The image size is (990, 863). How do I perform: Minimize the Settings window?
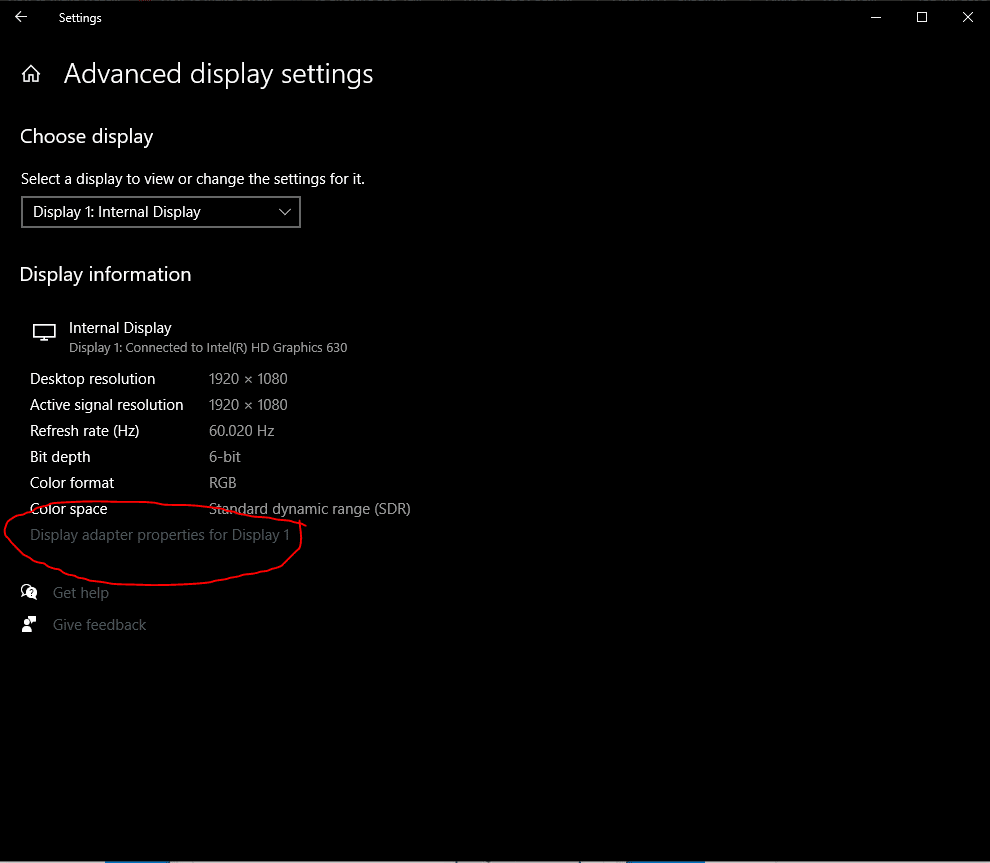click(x=876, y=17)
